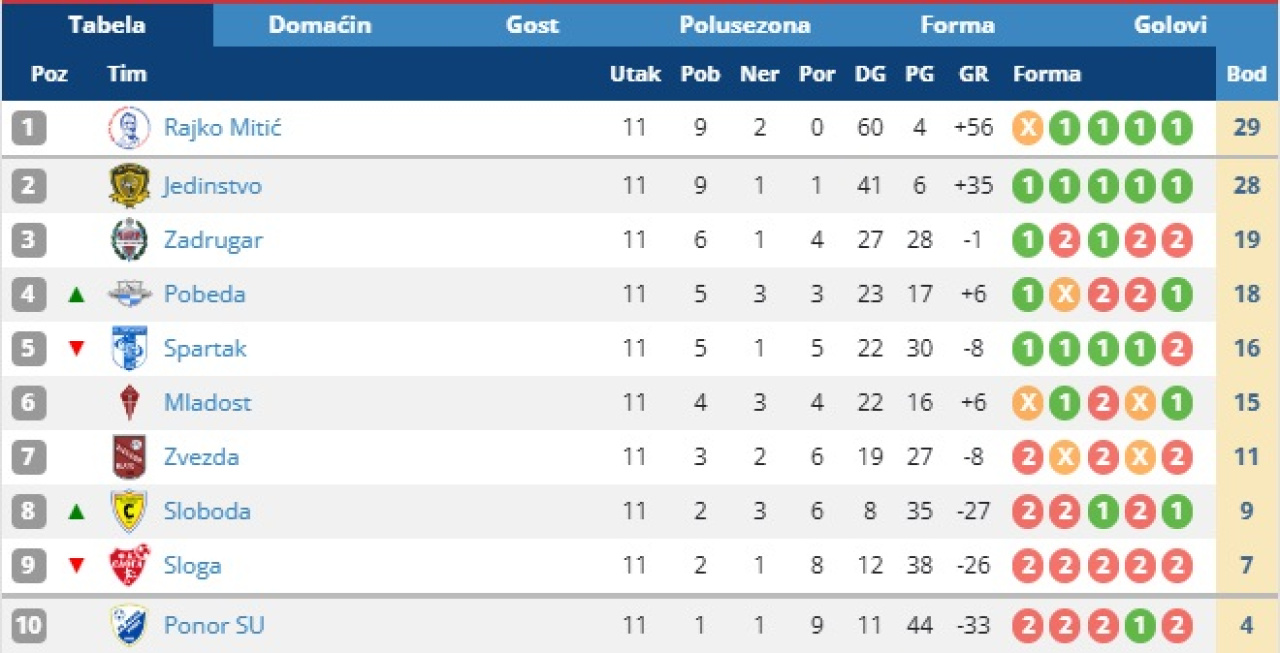
Task: Click Sloga's red down position arrow
Action: click(x=77, y=566)
